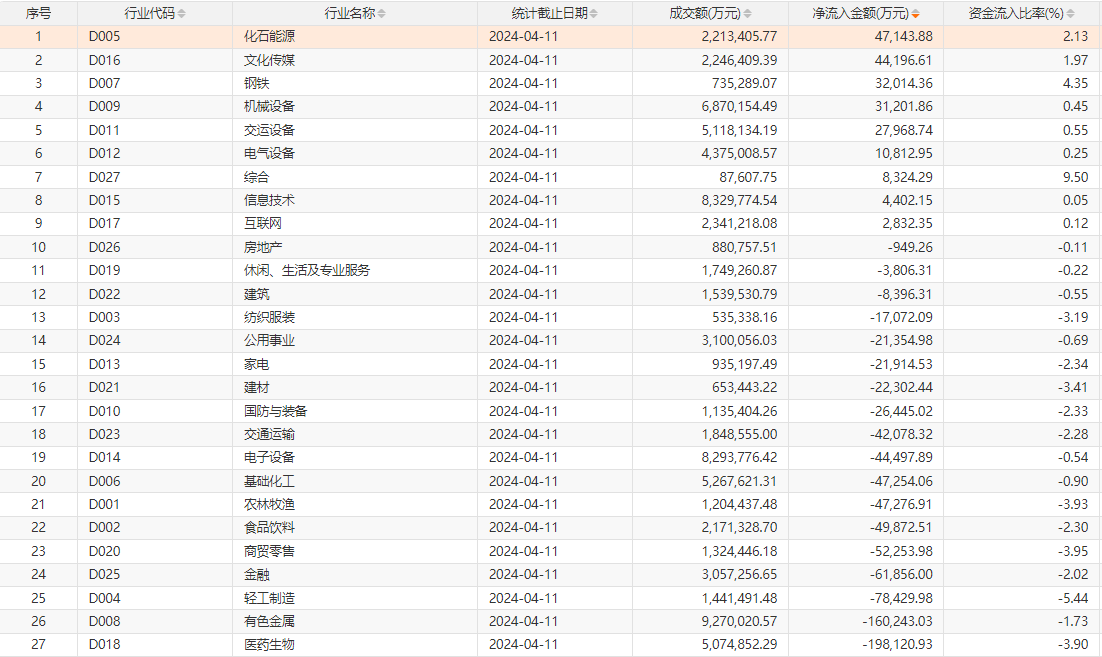Select the 商贸零售 cell
Viewport: 1102px width, 657px height.
(x=269, y=552)
